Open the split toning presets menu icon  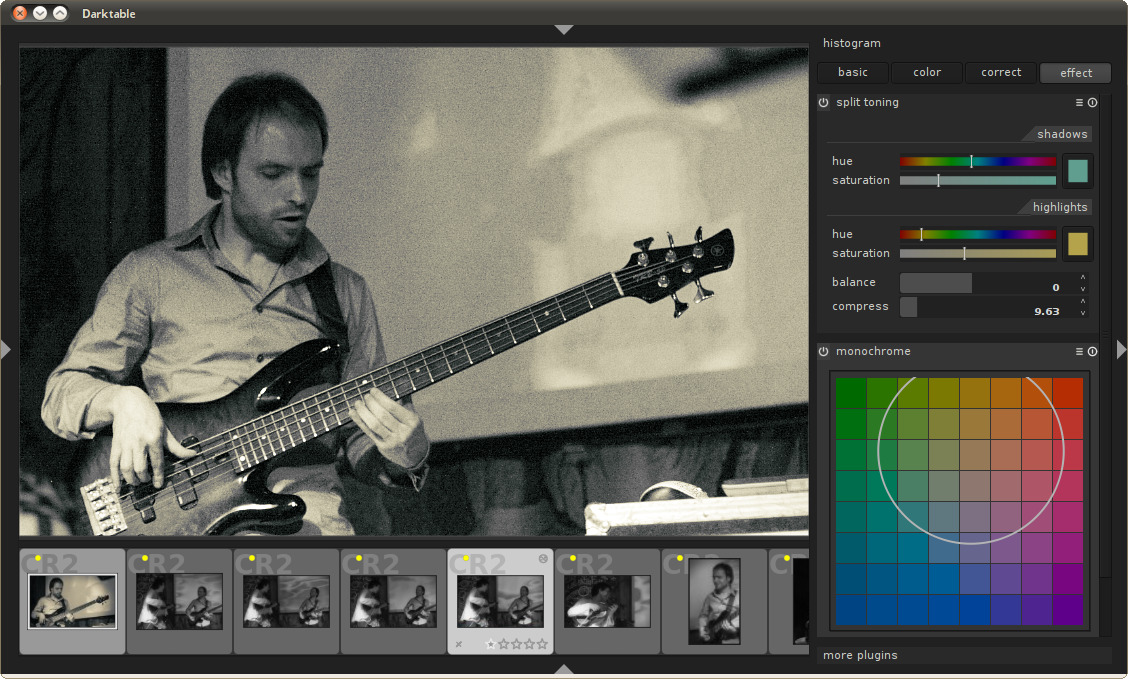pos(1079,102)
